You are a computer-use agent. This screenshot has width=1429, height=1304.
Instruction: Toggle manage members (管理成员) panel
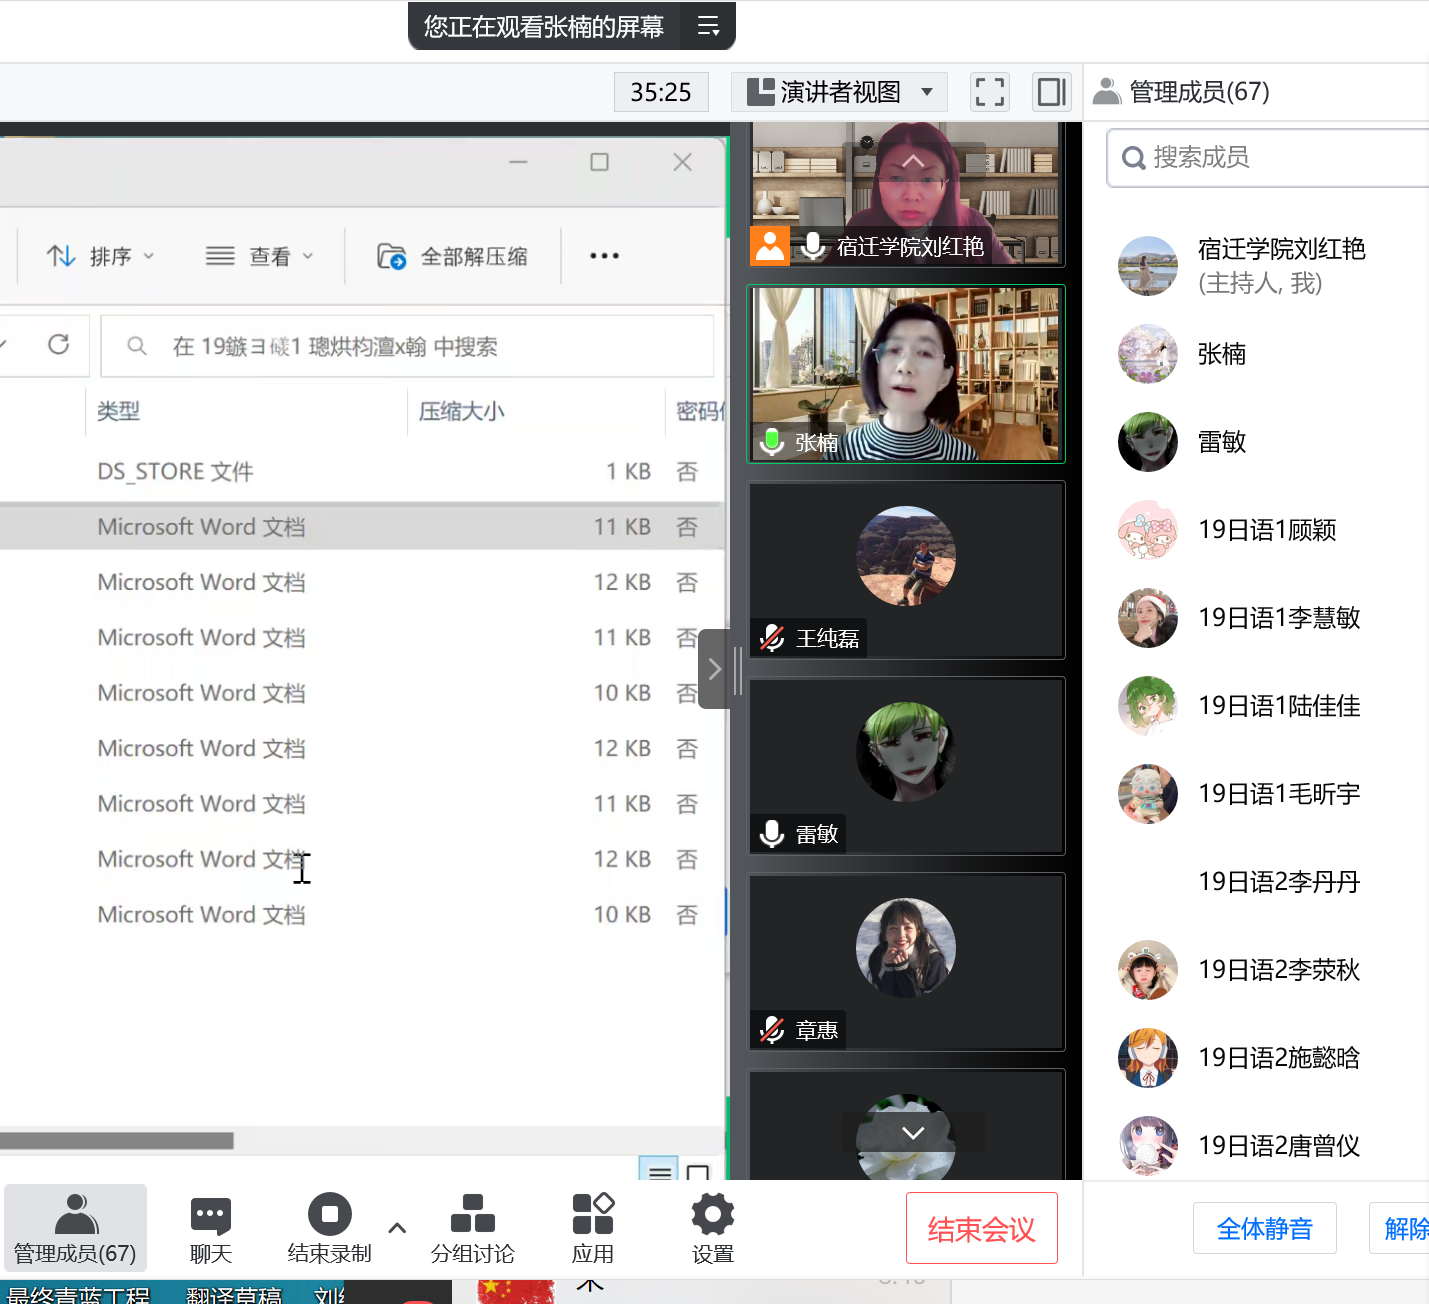[75, 1227]
